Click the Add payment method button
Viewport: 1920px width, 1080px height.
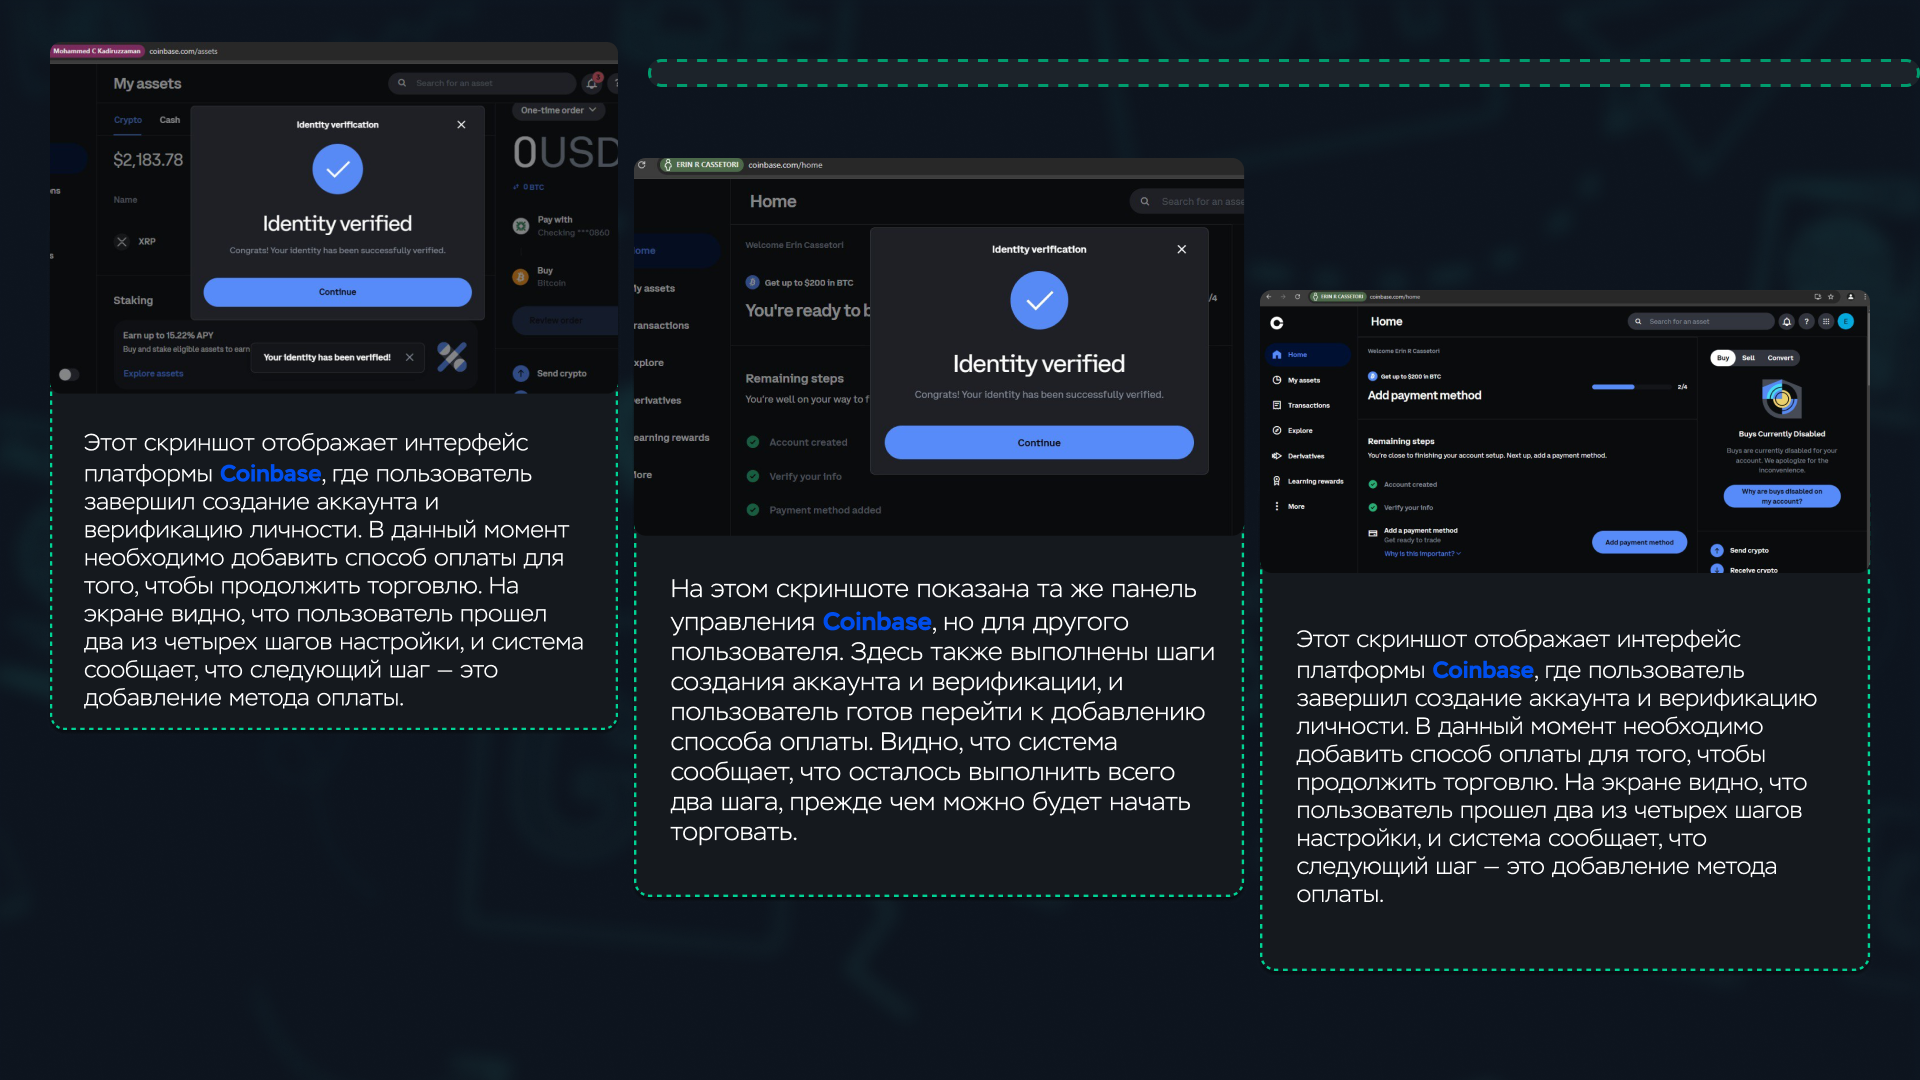(x=1639, y=543)
